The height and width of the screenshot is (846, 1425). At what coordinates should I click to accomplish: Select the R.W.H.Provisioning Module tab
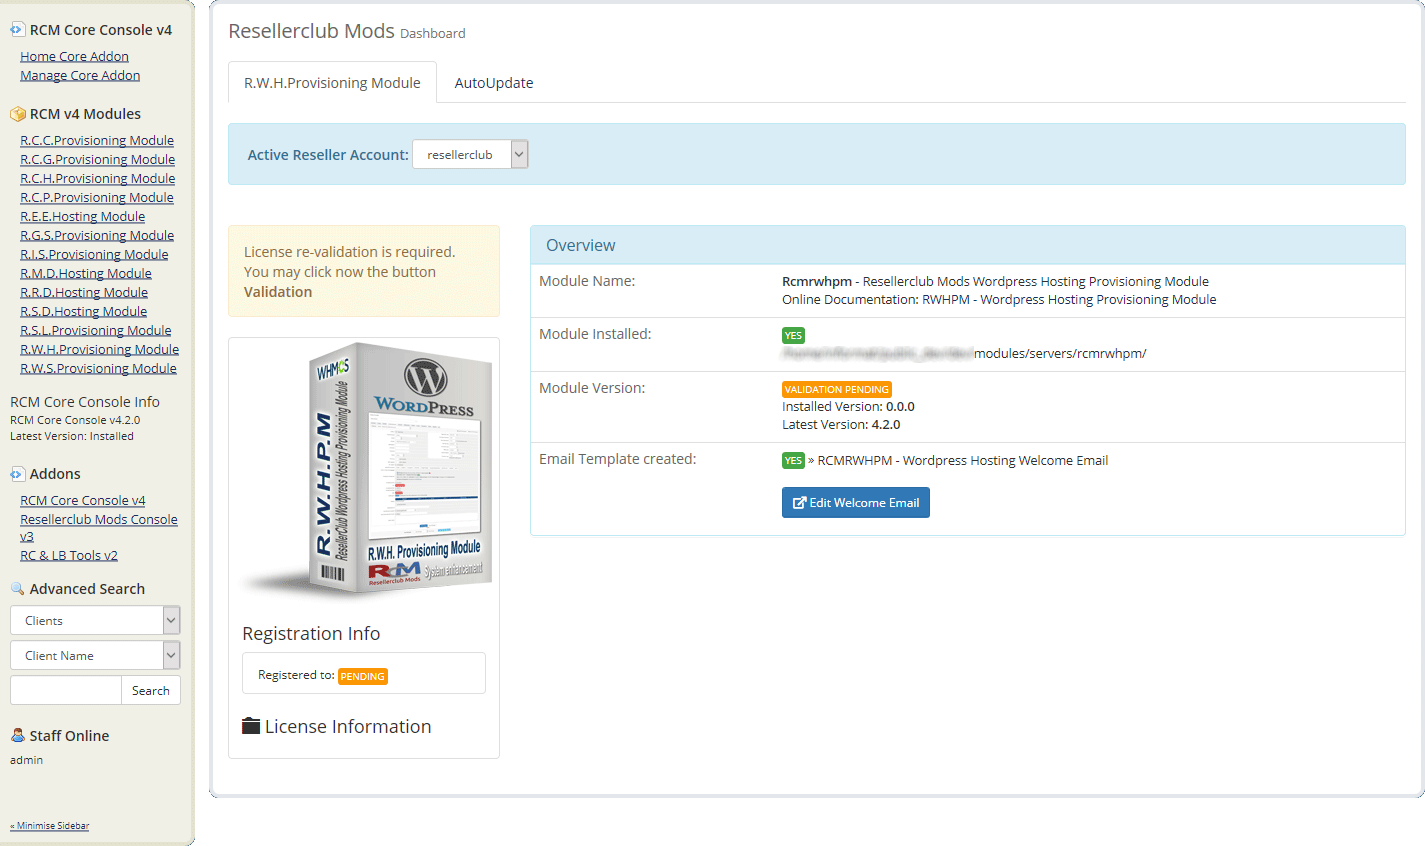click(332, 83)
